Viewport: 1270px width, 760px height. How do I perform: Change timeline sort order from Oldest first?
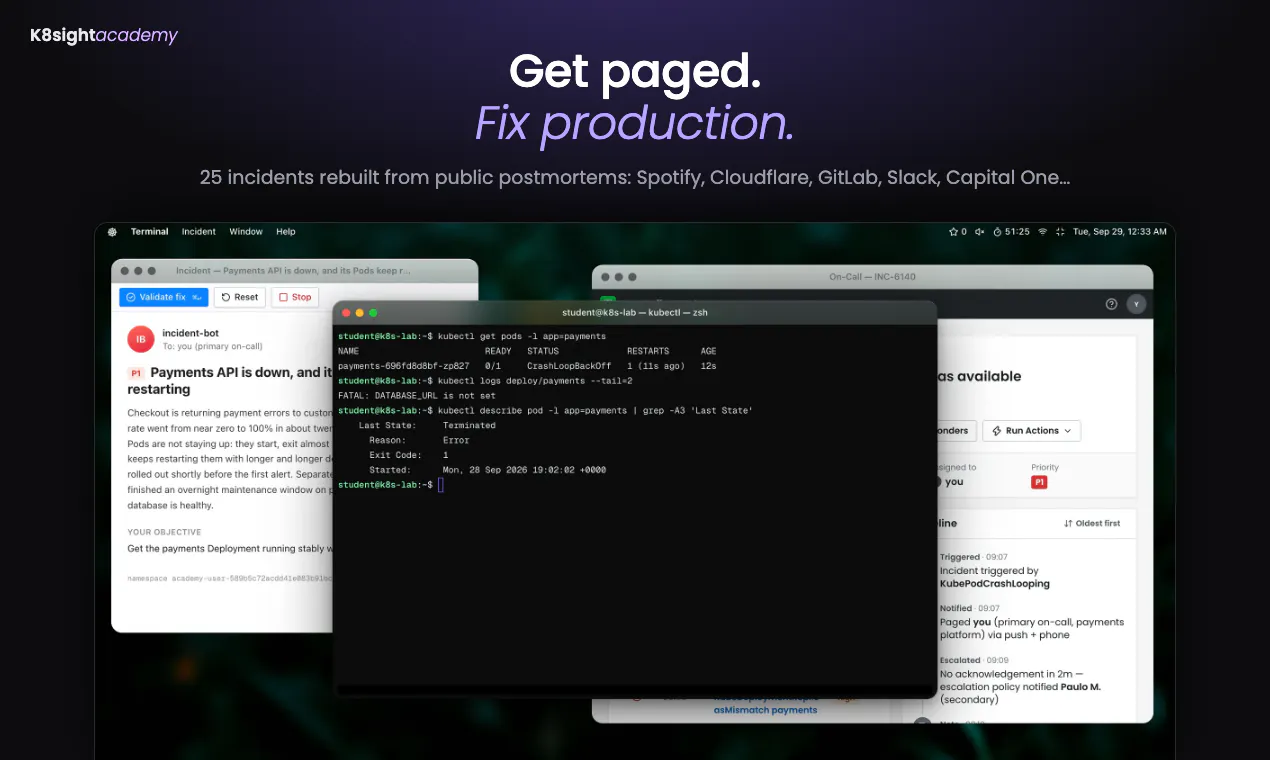[1092, 523]
